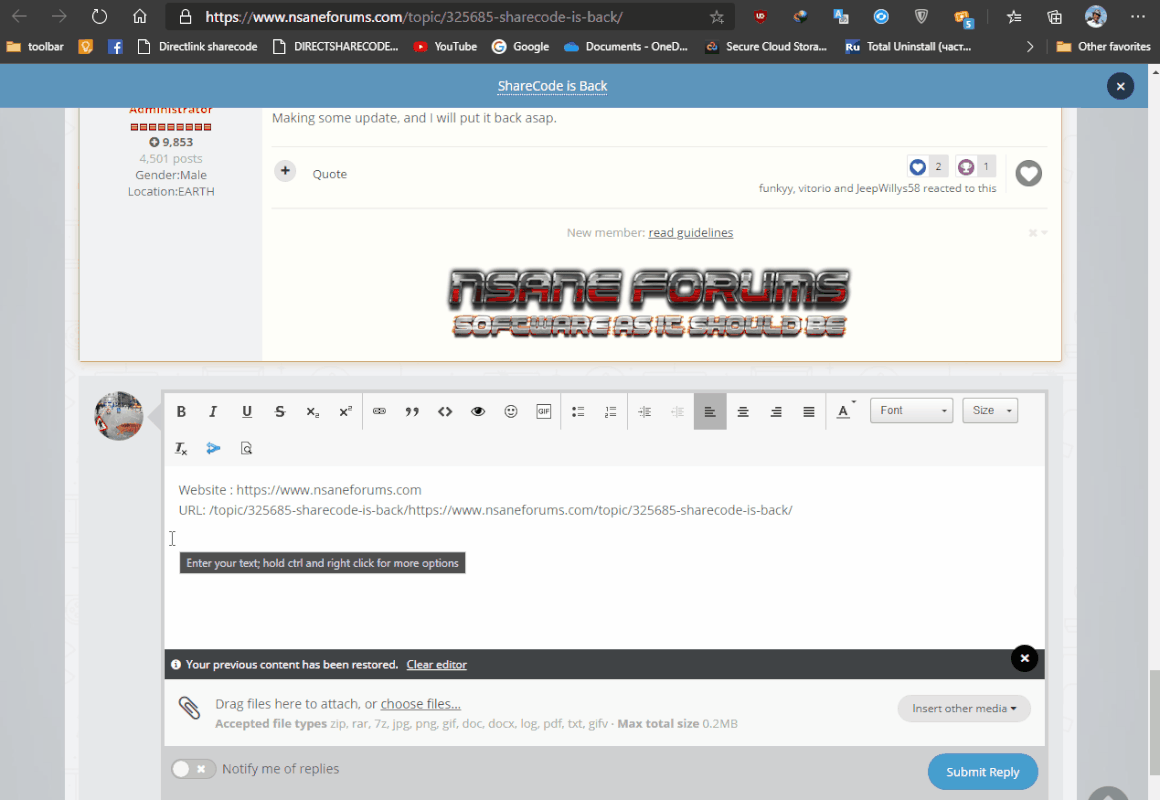The height and width of the screenshot is (800, 1160).
Task: Open the signature options dropdown arrow
Action: pyautogui.click(x=1044, y=232)
